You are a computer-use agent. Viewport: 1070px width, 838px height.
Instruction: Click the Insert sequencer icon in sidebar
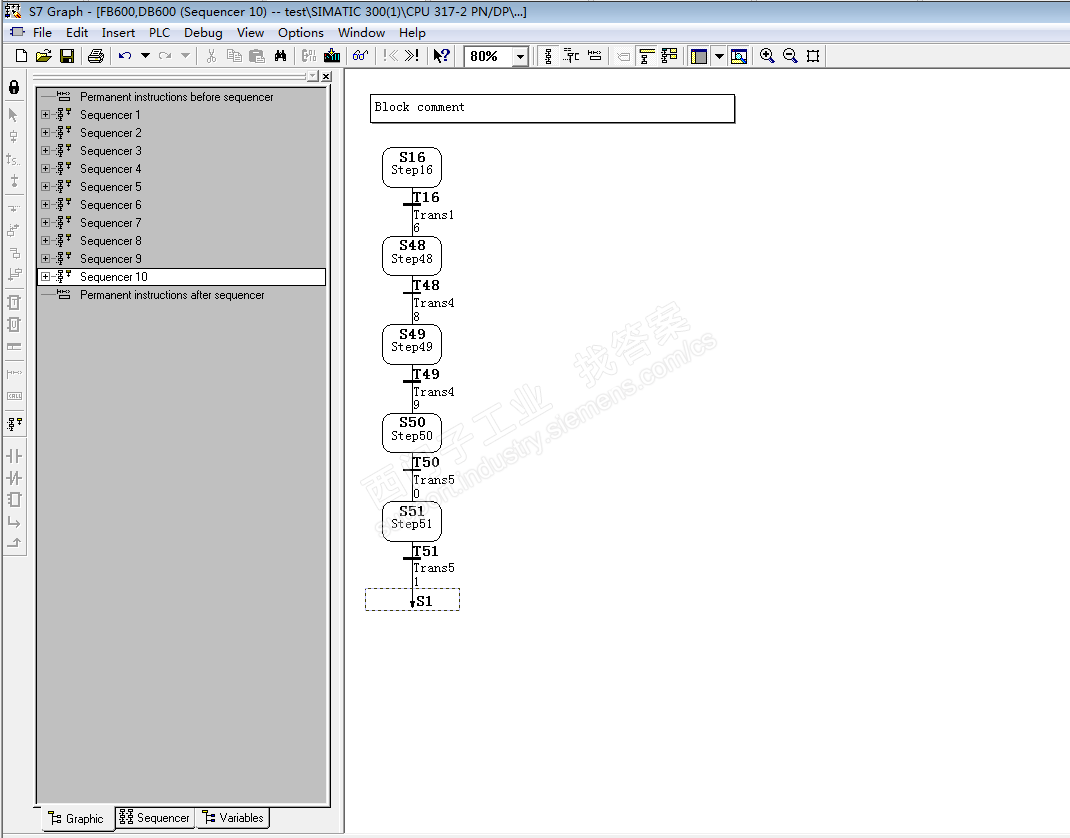[14, 424]
